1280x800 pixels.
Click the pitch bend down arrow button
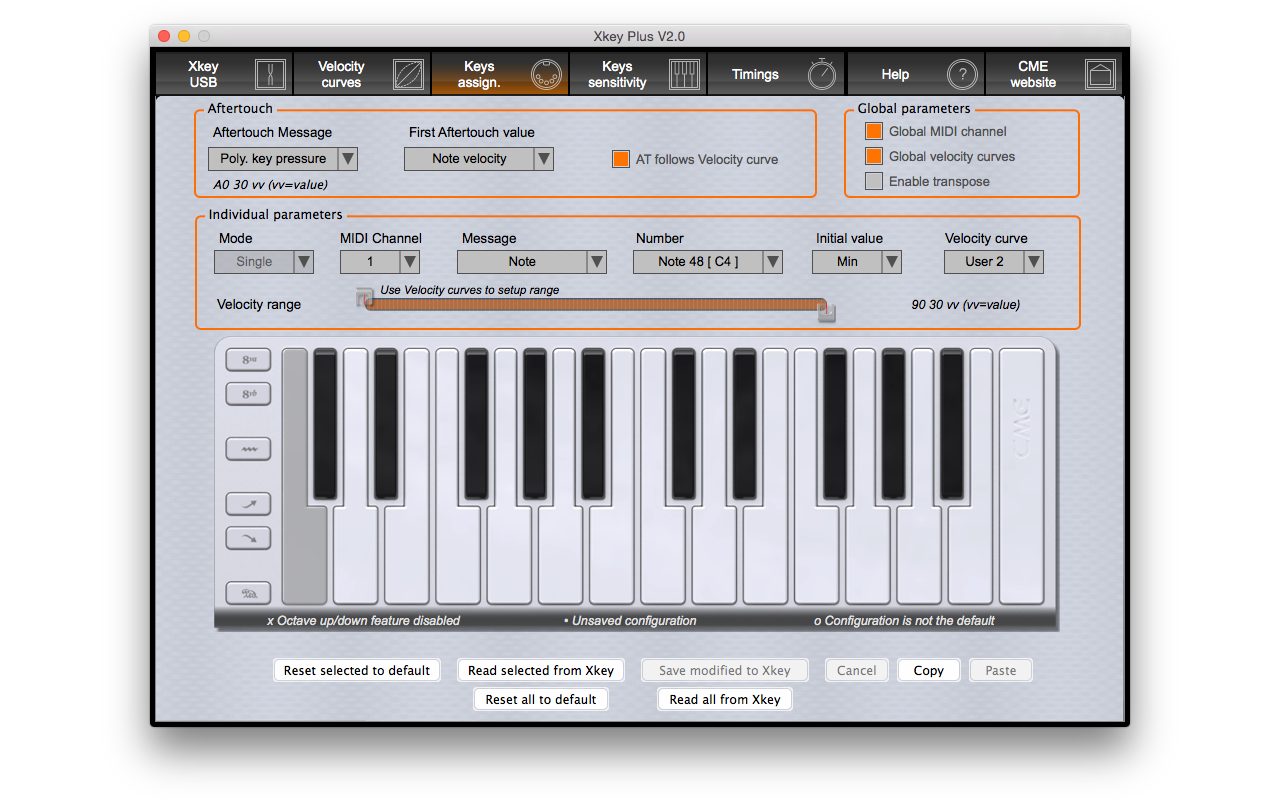point(249,538)
